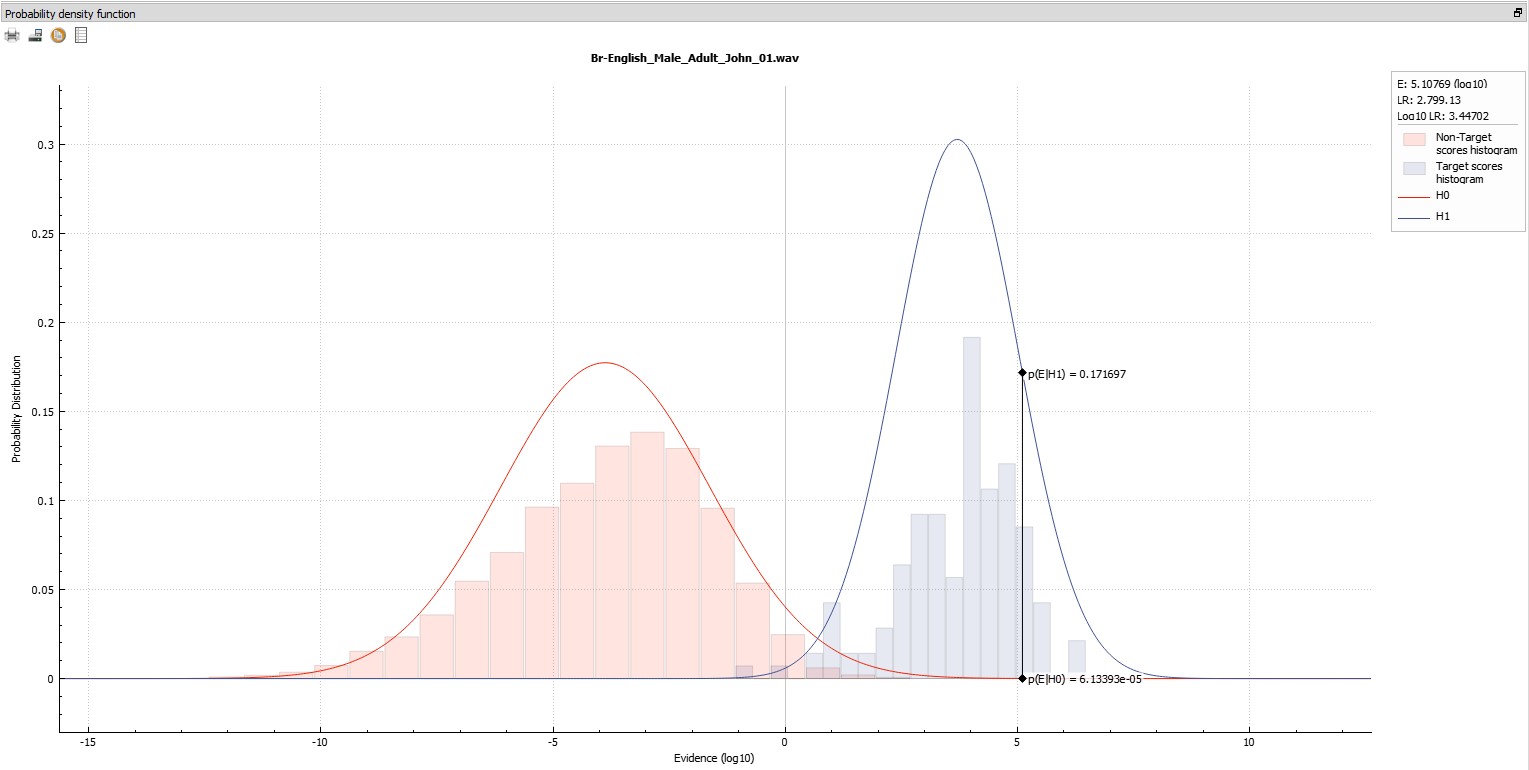Click the p(E|H1) = 0.171697 annotation
The height and width of the screenshot is (770, 1529).
(1078, 374)
